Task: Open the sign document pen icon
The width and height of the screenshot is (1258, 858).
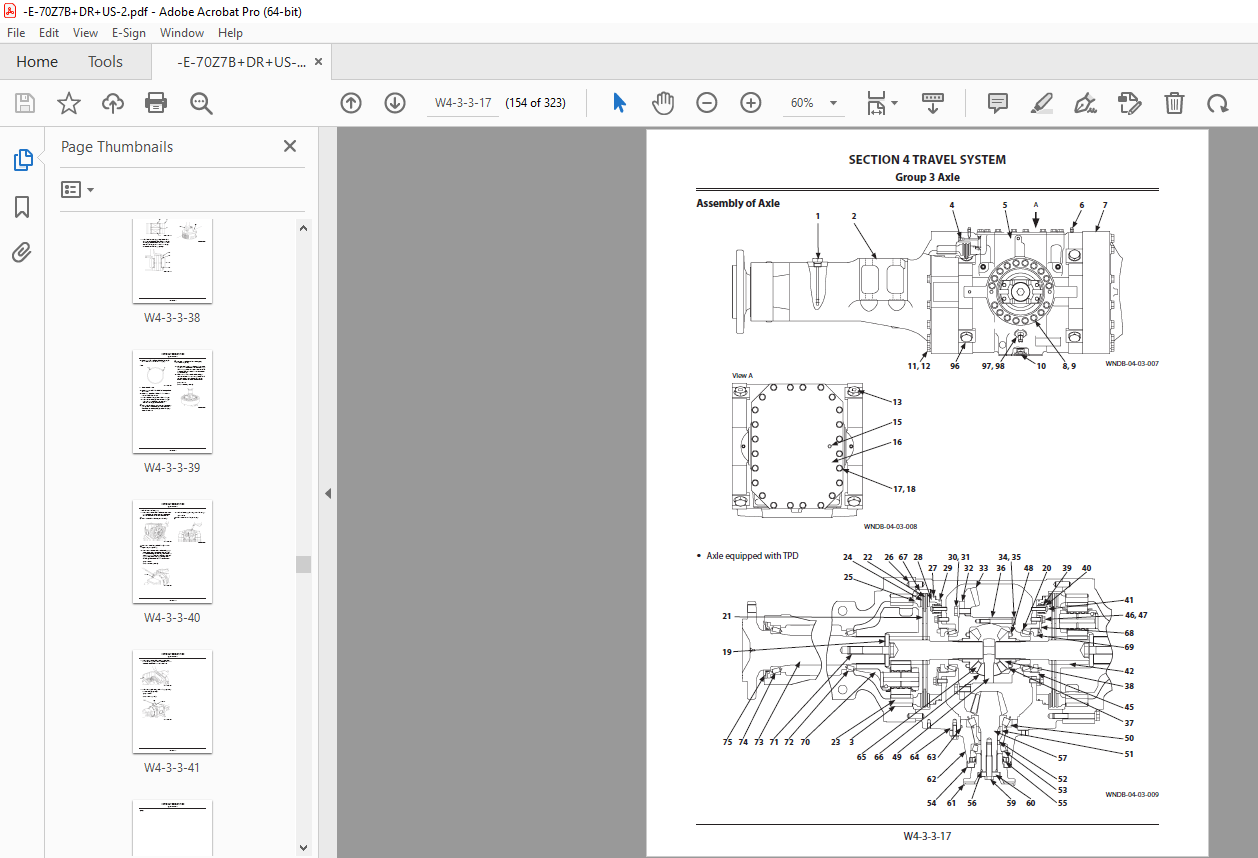Action: pos(1085,103)
